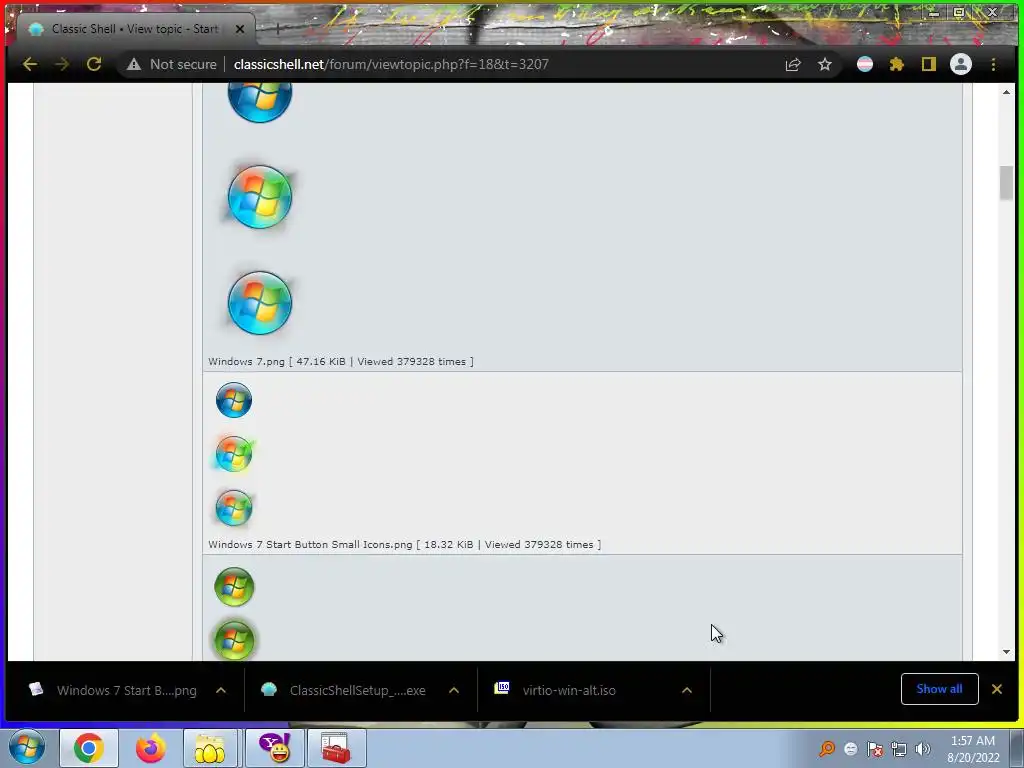1024x768 pixels.
Task: Open Chrome's three-dot menu
Action: [993, 64]
